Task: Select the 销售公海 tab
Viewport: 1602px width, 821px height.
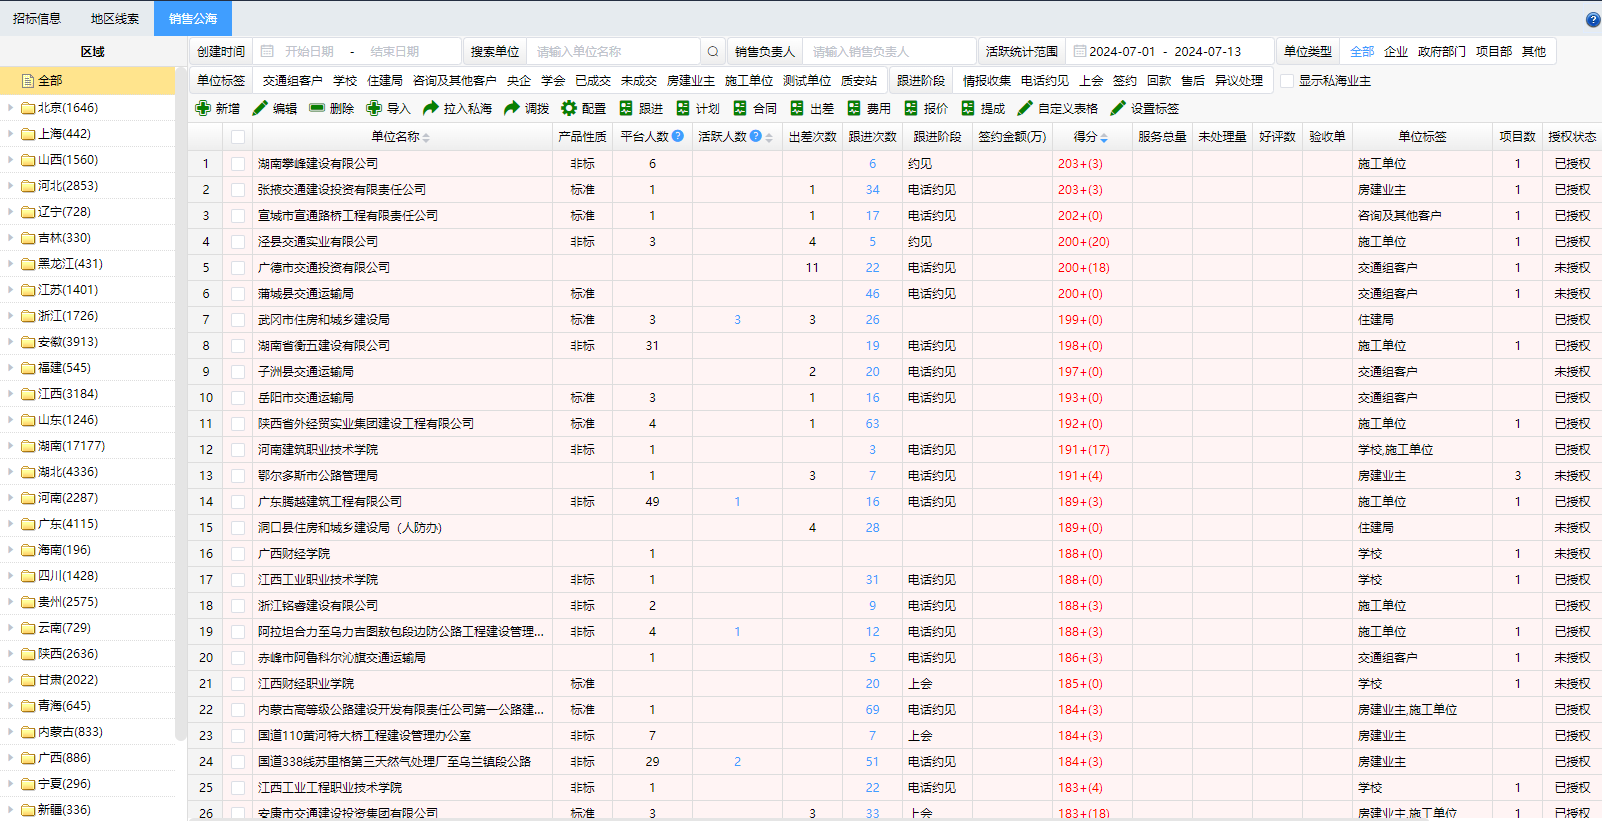Action: point(193,18)
